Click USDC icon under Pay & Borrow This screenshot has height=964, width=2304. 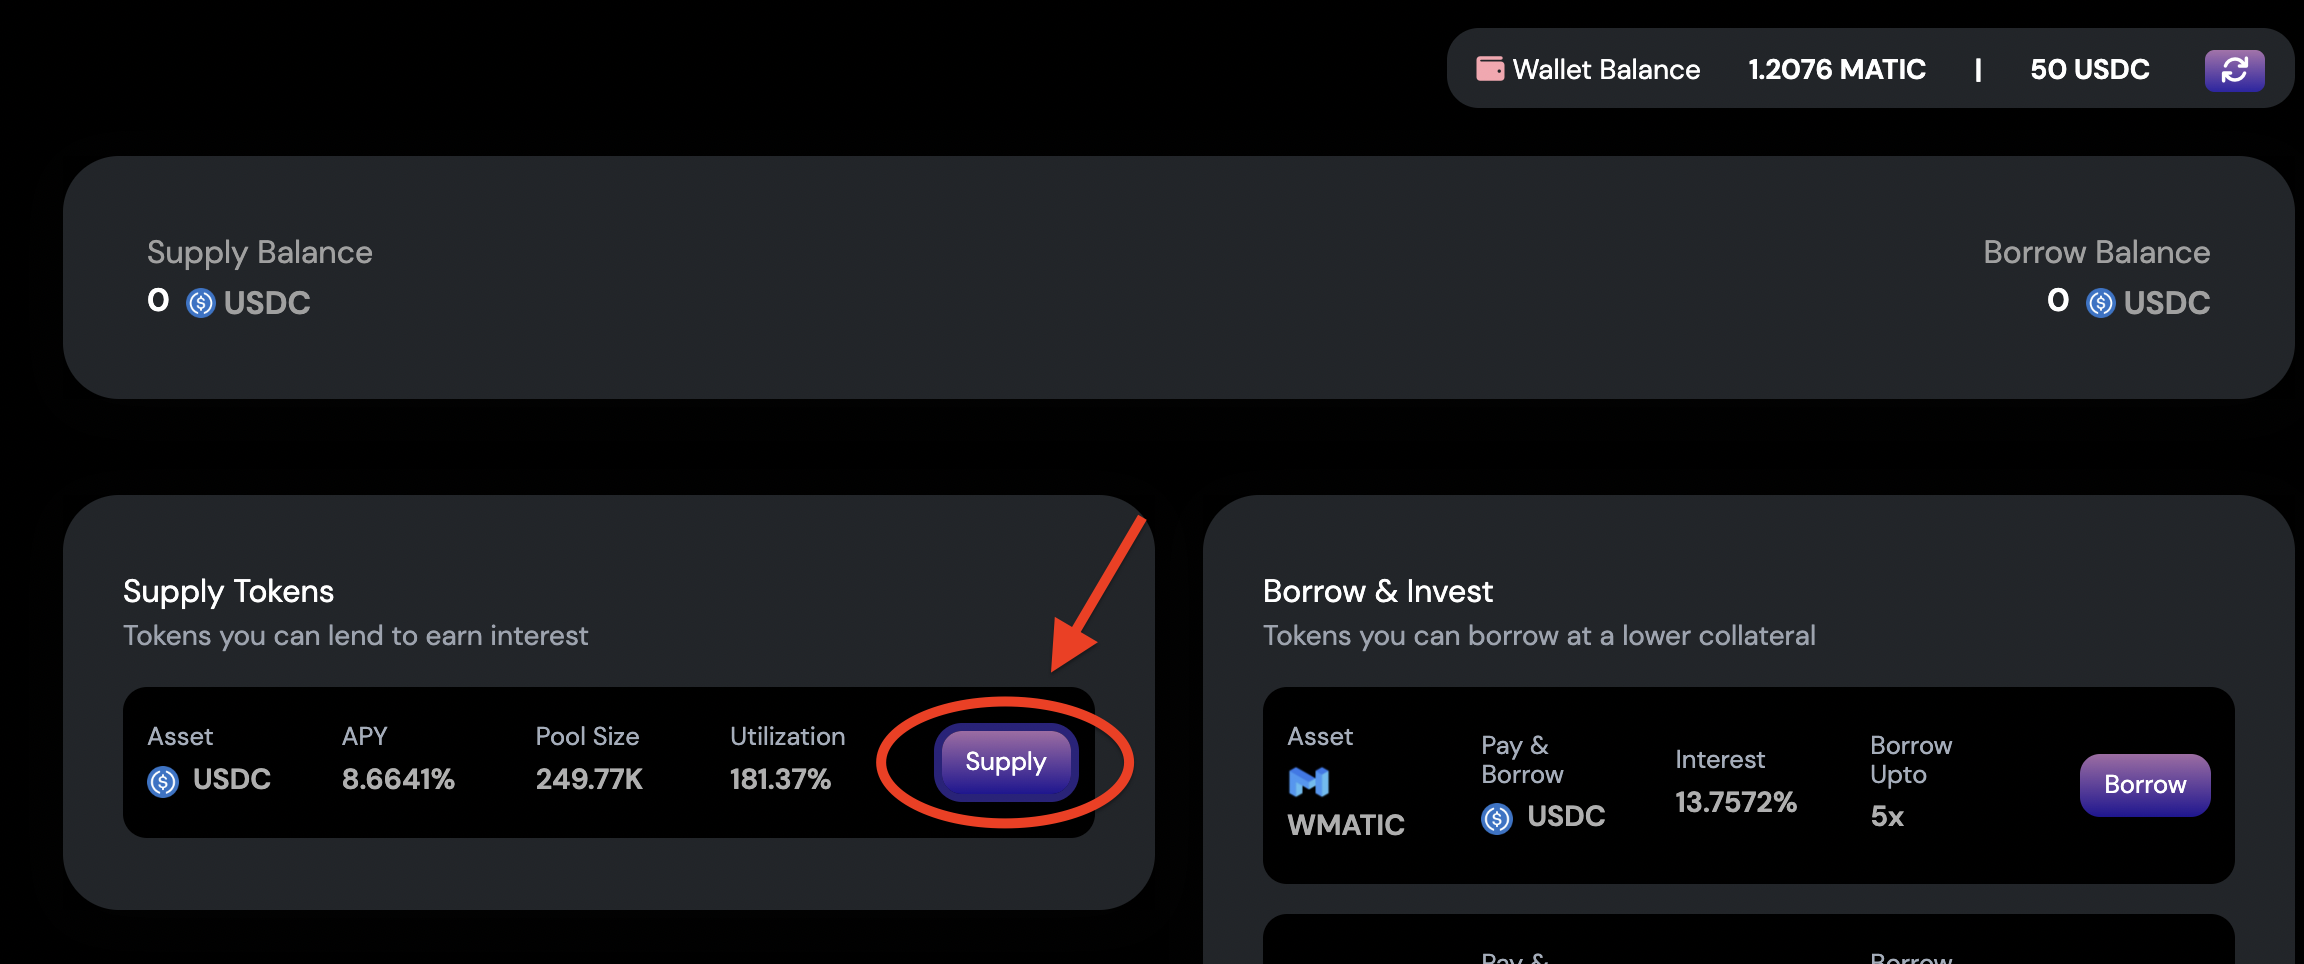coord(1497,819)
